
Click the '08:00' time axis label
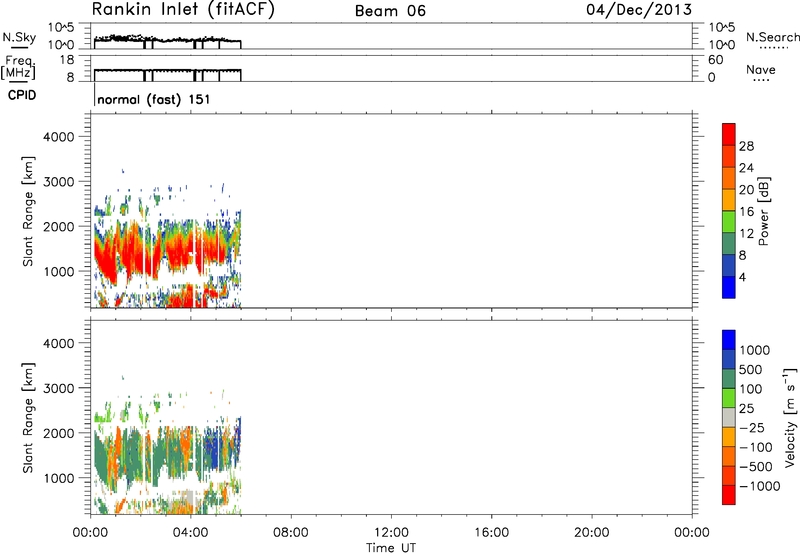291,533
